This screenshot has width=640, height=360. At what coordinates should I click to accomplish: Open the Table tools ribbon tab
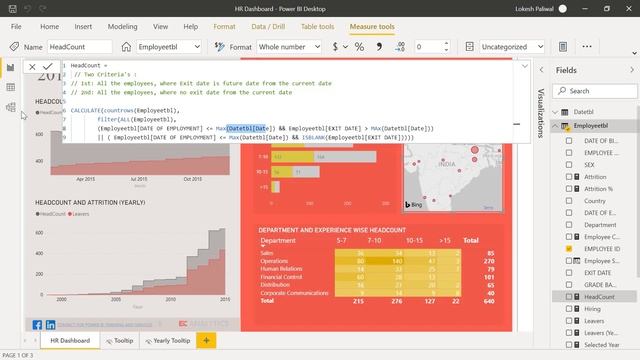click(x=318, y=27)
